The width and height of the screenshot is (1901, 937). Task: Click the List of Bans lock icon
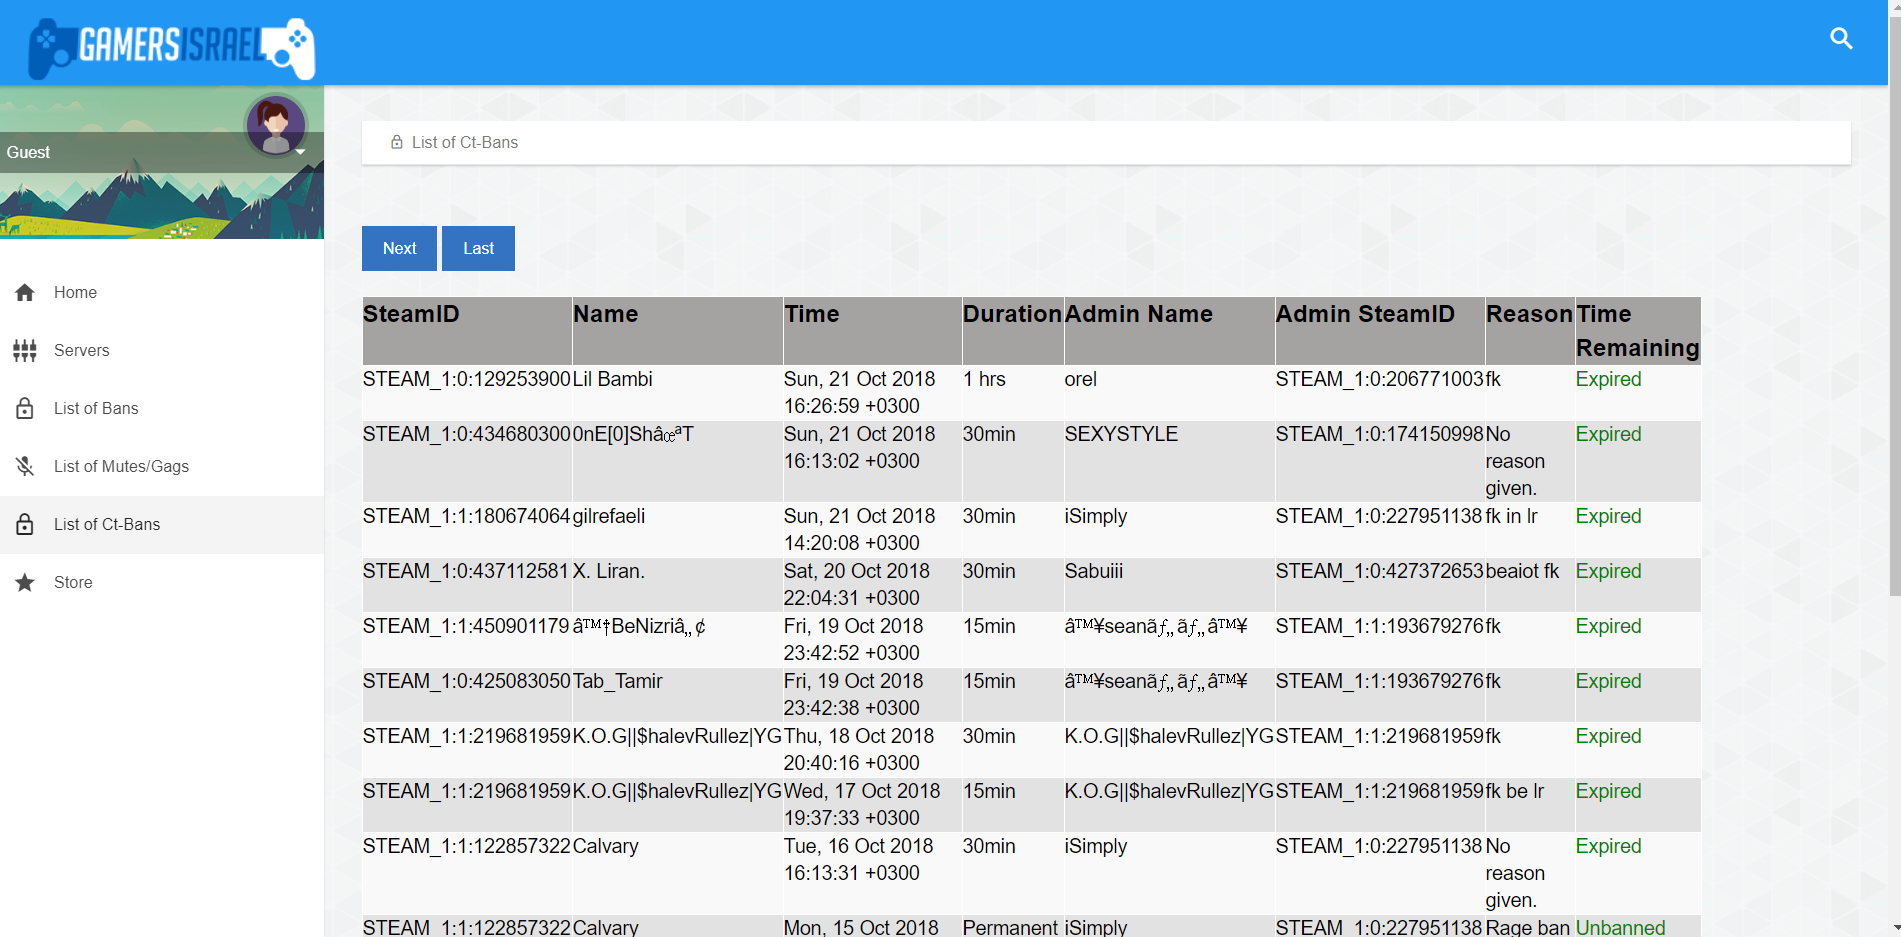25,409
